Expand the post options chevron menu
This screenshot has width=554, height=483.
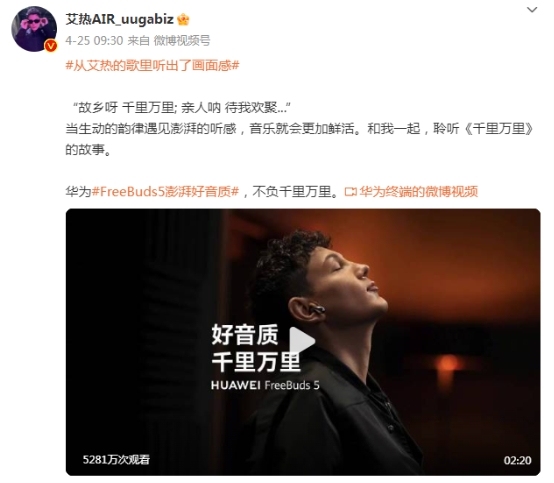[x=532, y=10]
